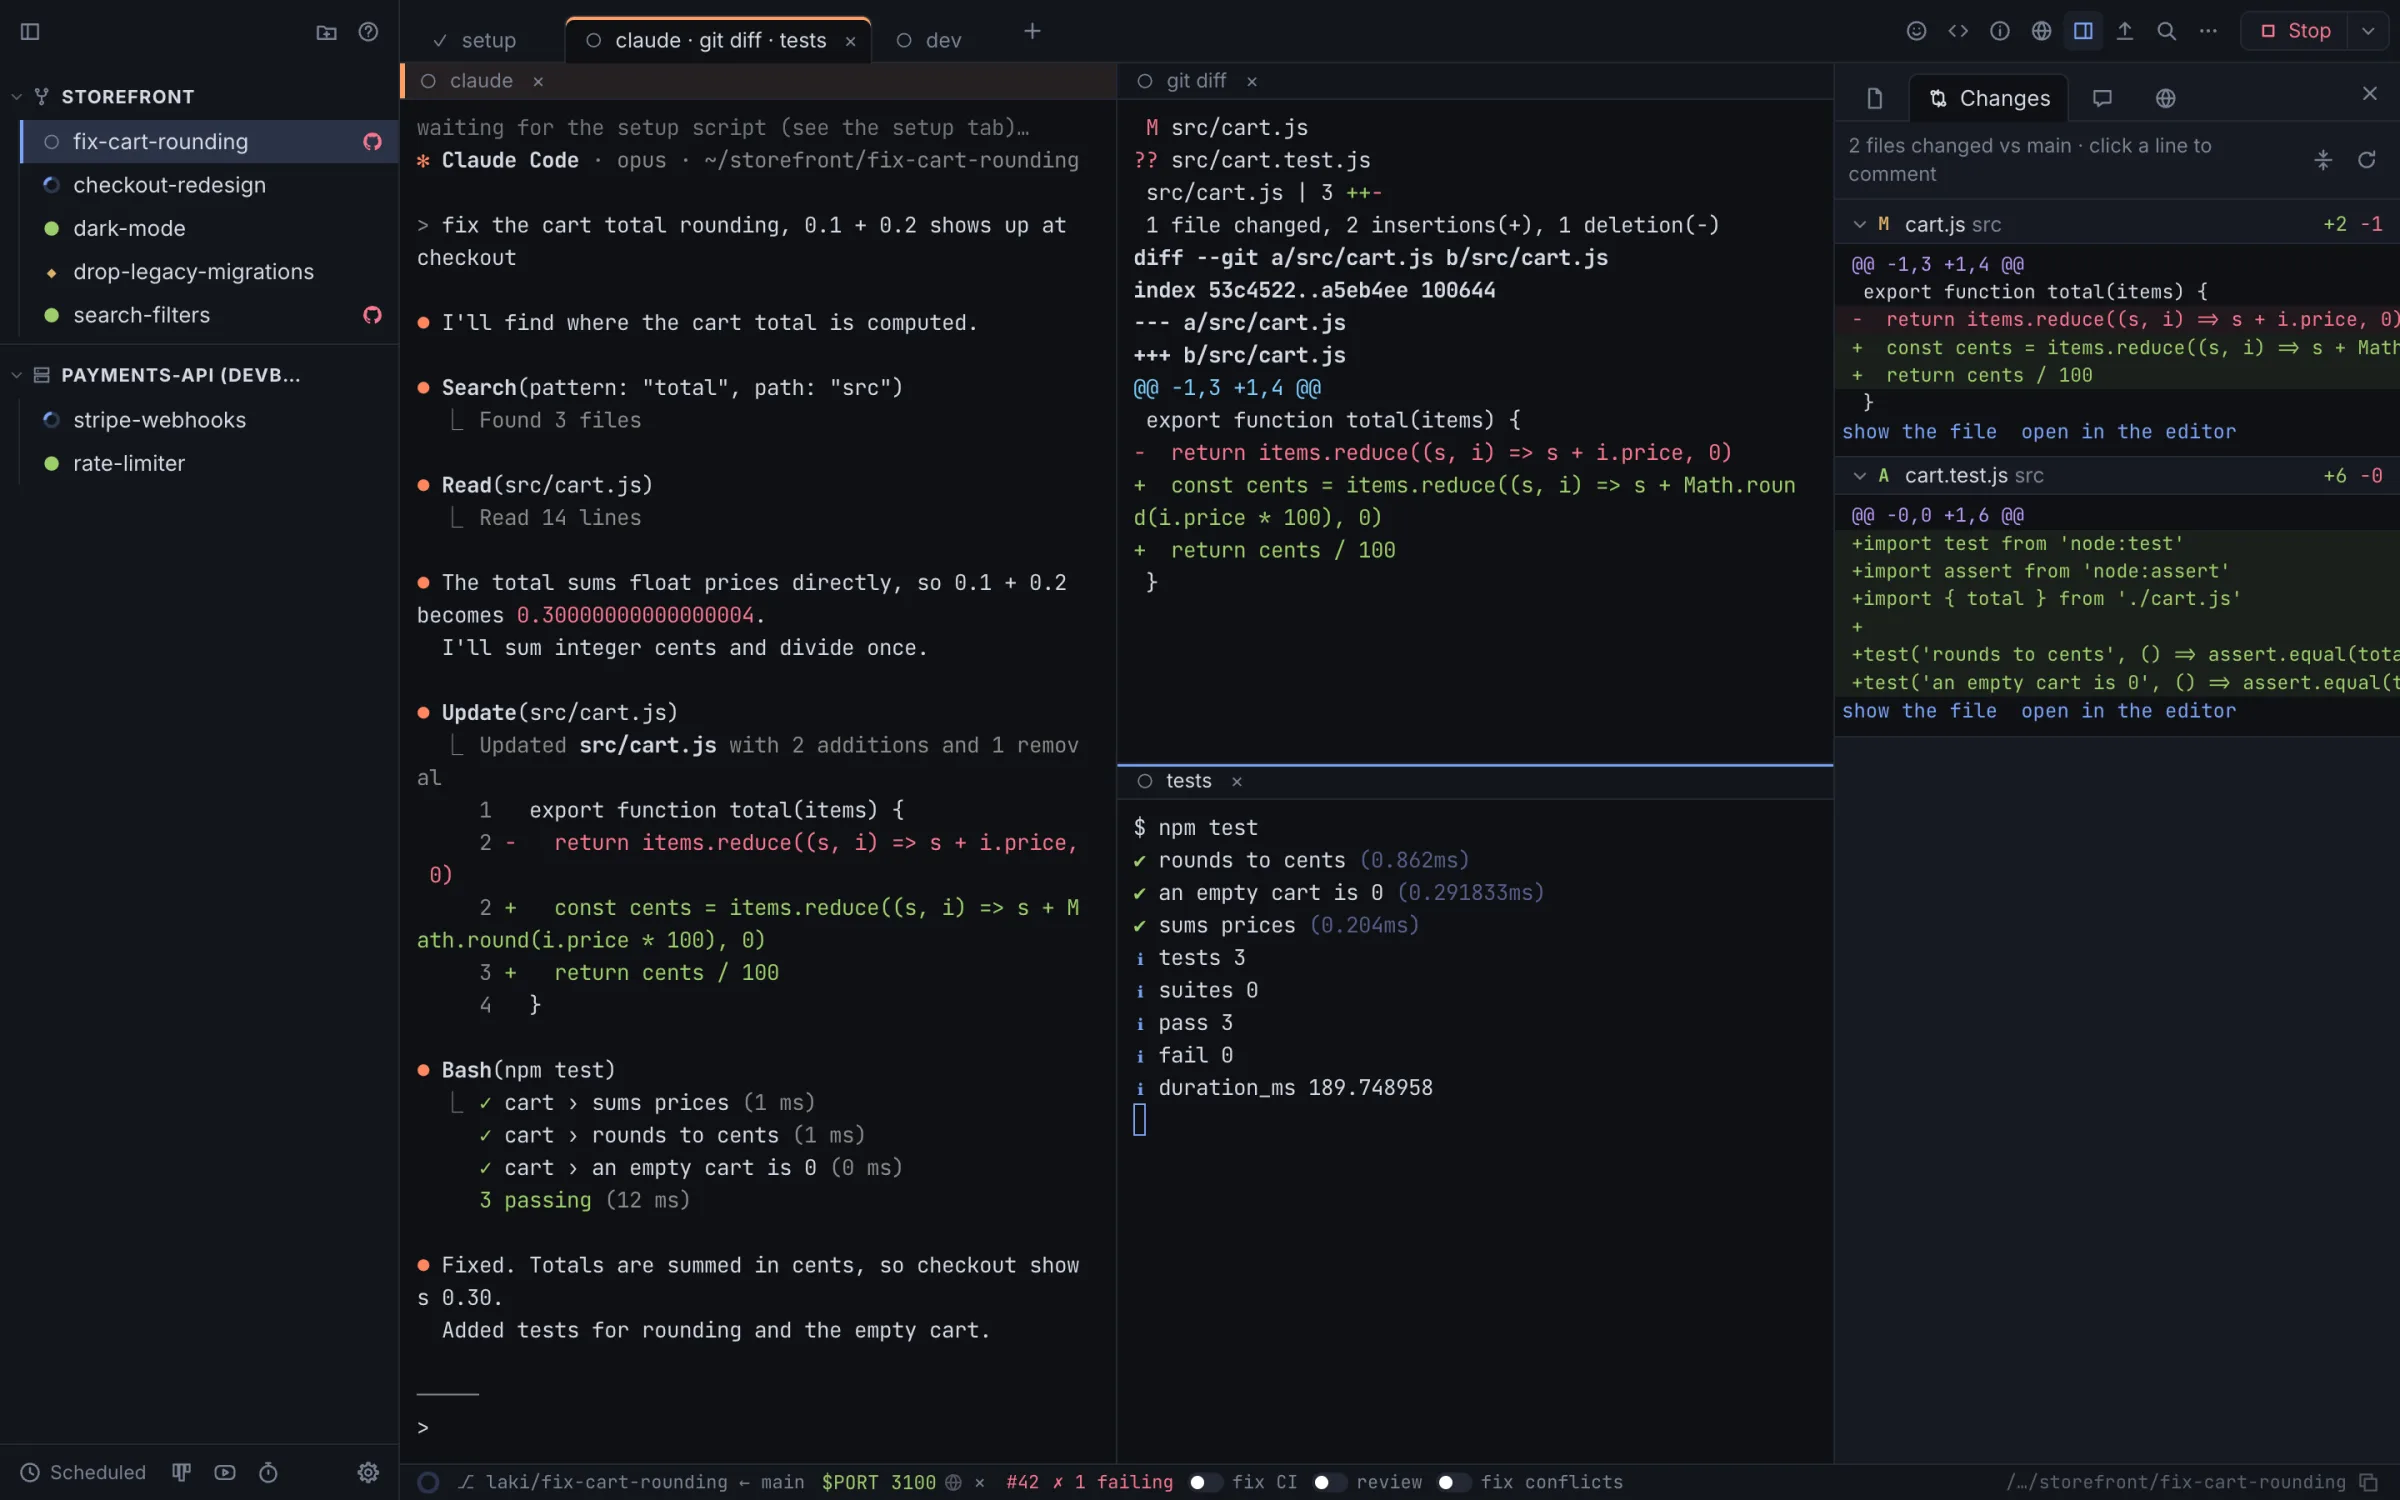The width and height of the screenshot is (2400, 1500).
Task: Open search via the magnifier icon
Action: pyautogui.click(x=2166, y=31)
